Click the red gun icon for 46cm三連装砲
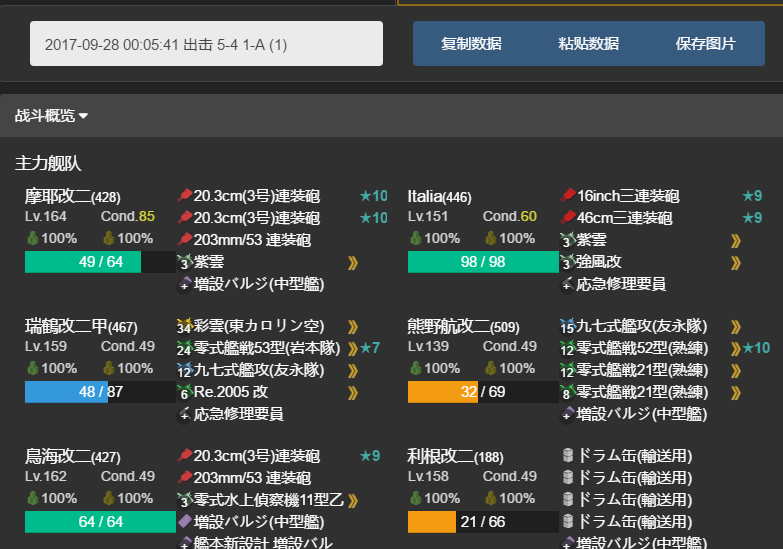This screenshot has height=549, width=783. [568, 217]
